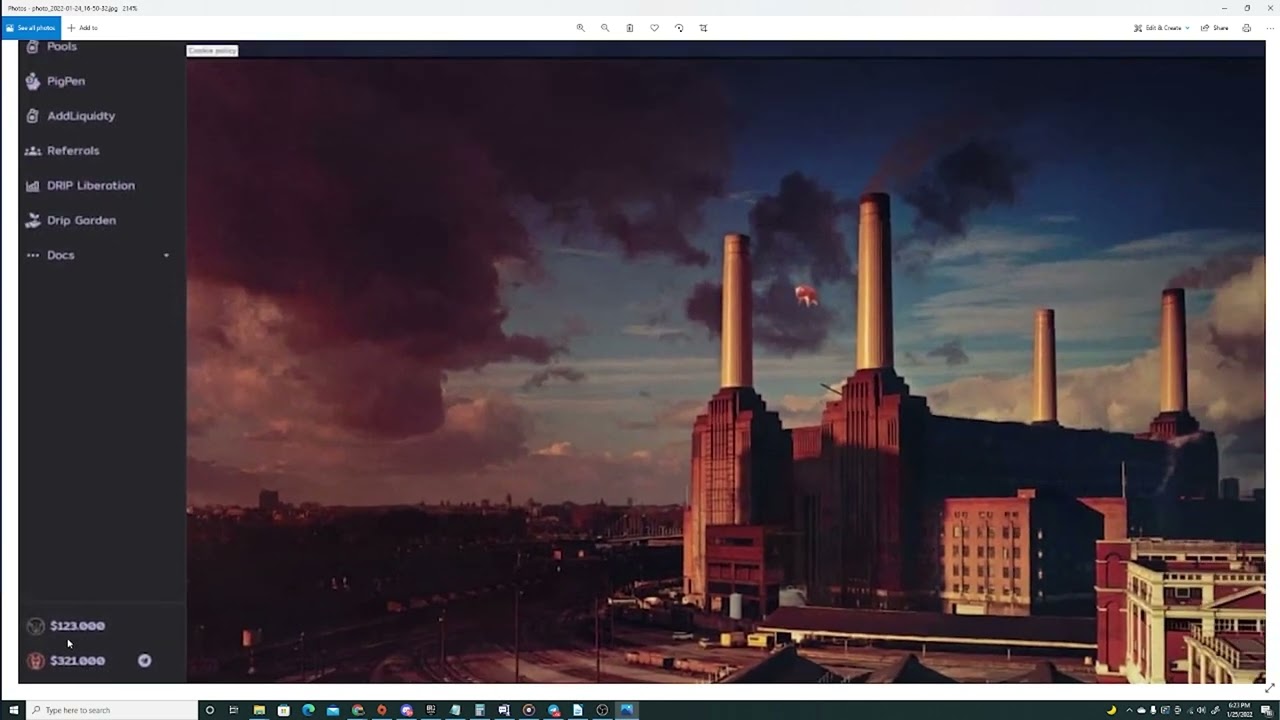Show hidden system tray icons

click(1128, 710)
